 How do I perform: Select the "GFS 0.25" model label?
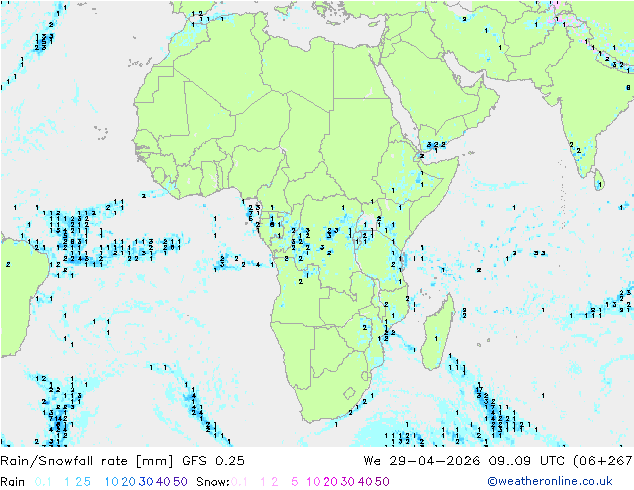pyautogui.click(x=213, y=461)
